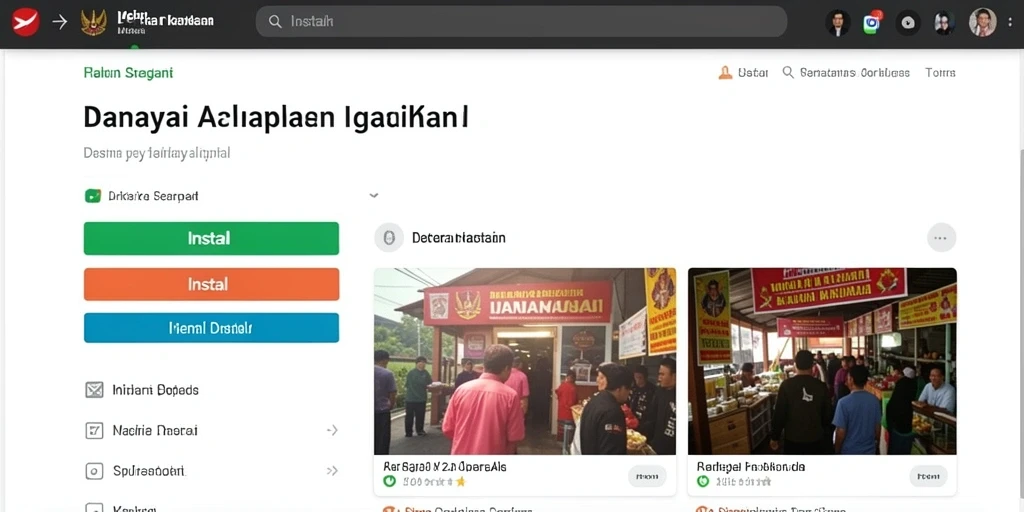Open 'Senatarus Oorbleas' menu item
Image resolution: width=1024 pixels, height=512 pixels.
[x=855, y=72]
